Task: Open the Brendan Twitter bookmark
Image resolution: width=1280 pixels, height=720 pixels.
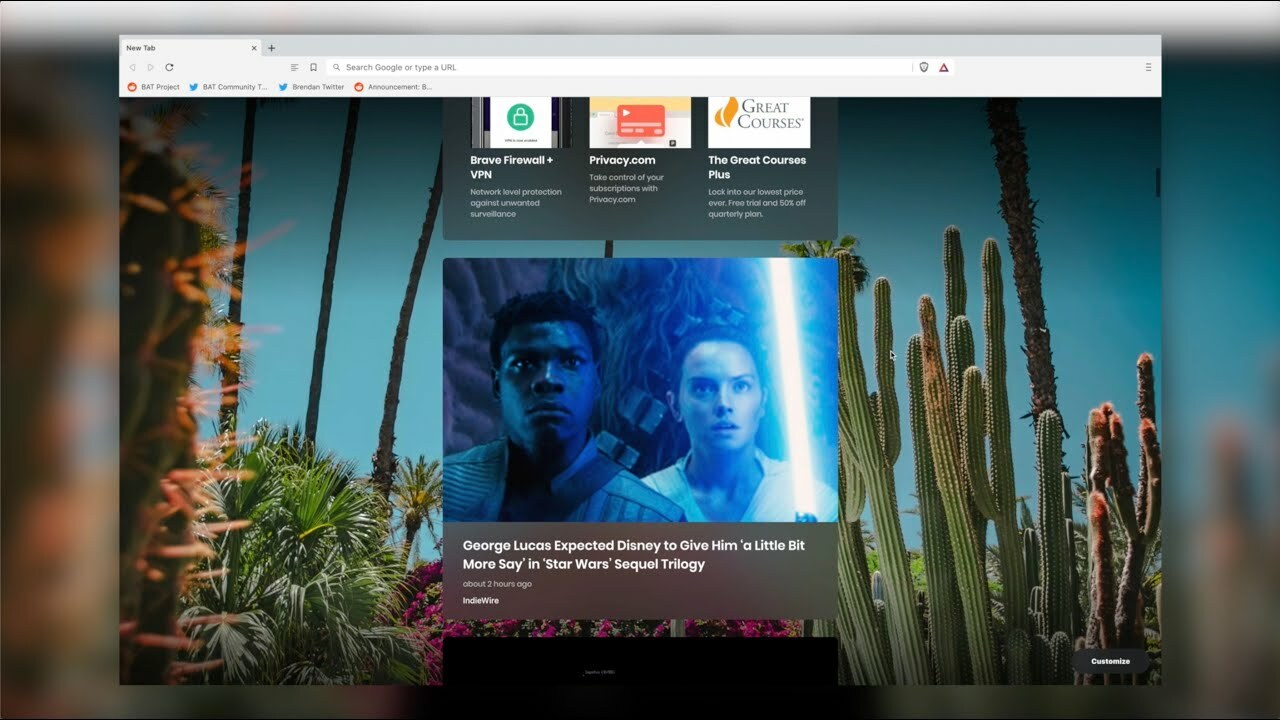Action: (x=311, y=87)
